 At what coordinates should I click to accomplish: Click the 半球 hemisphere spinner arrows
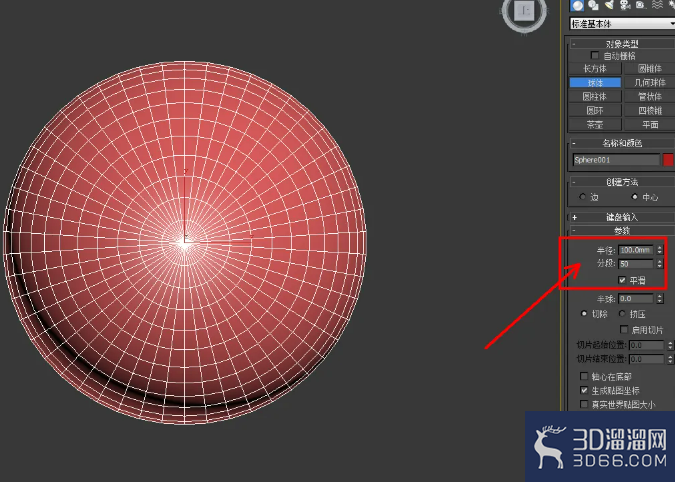[660, 299]
